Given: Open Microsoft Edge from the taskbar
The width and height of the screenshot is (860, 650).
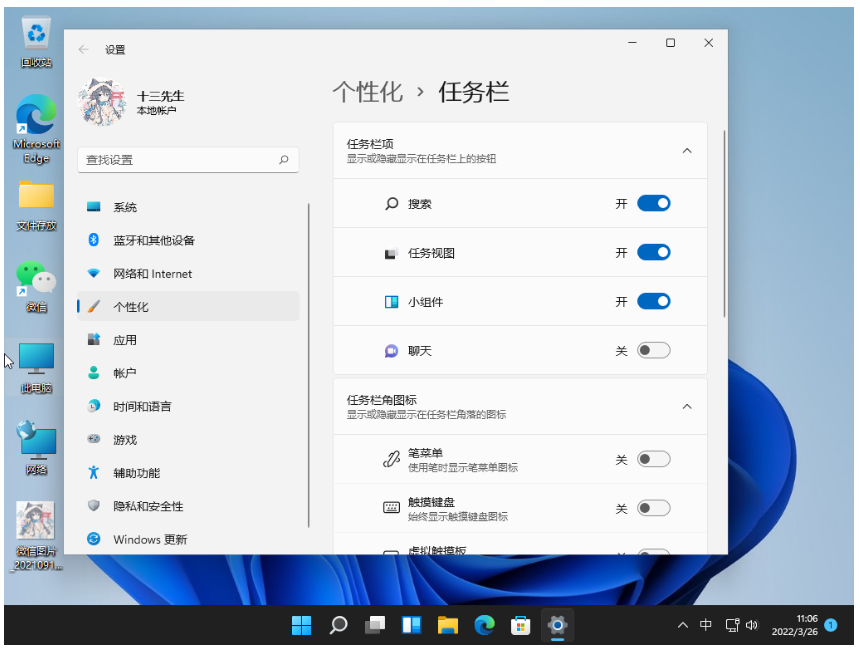Looking at the screenshot, I should pos(484,626).
